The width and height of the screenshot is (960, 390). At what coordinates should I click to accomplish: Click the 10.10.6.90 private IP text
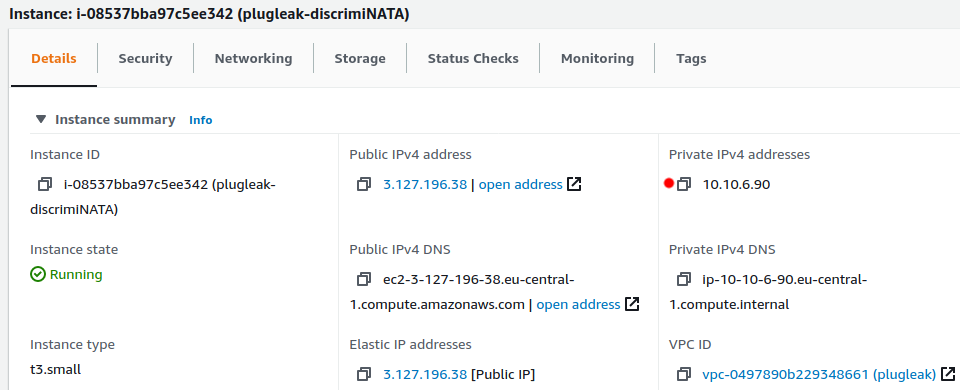click(x=737, y=184)
